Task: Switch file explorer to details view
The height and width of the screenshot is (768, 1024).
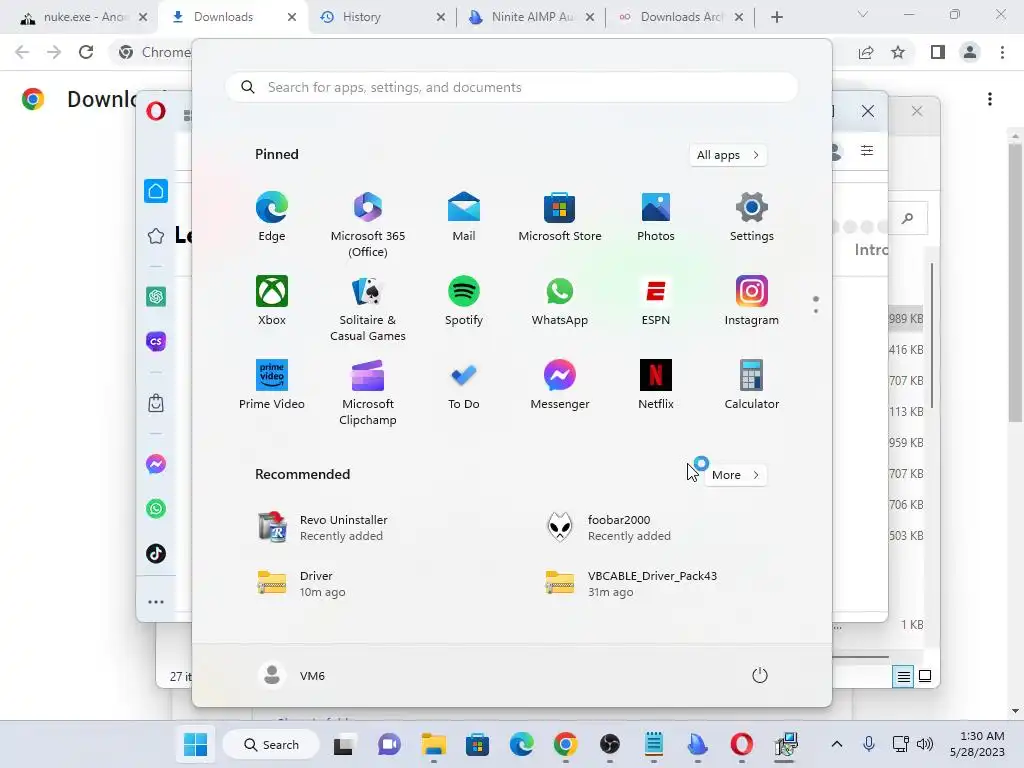Action: 903,677
